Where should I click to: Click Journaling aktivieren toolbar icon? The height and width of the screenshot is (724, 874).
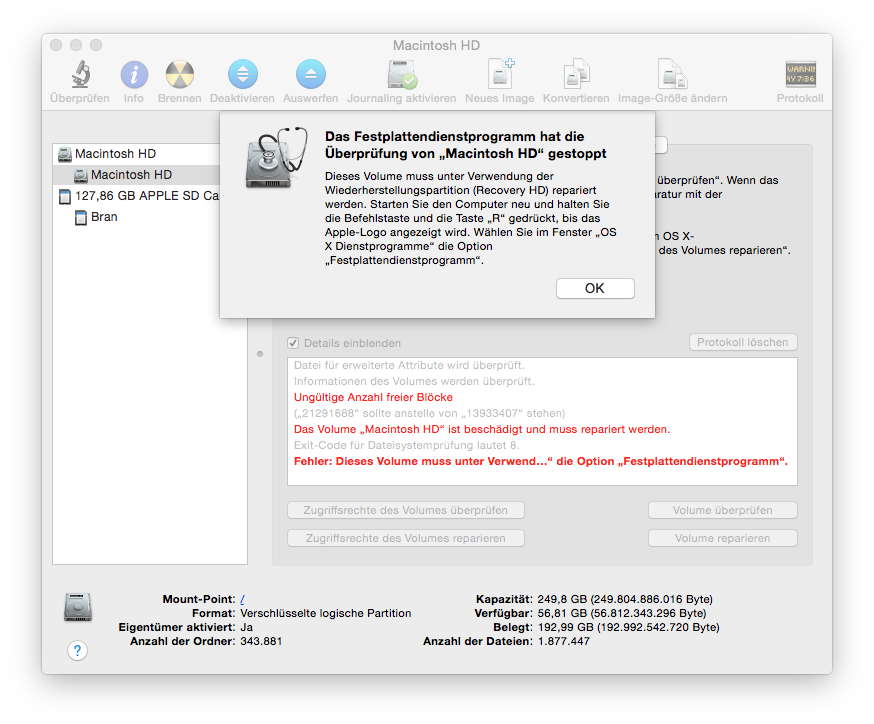(402, 75)
